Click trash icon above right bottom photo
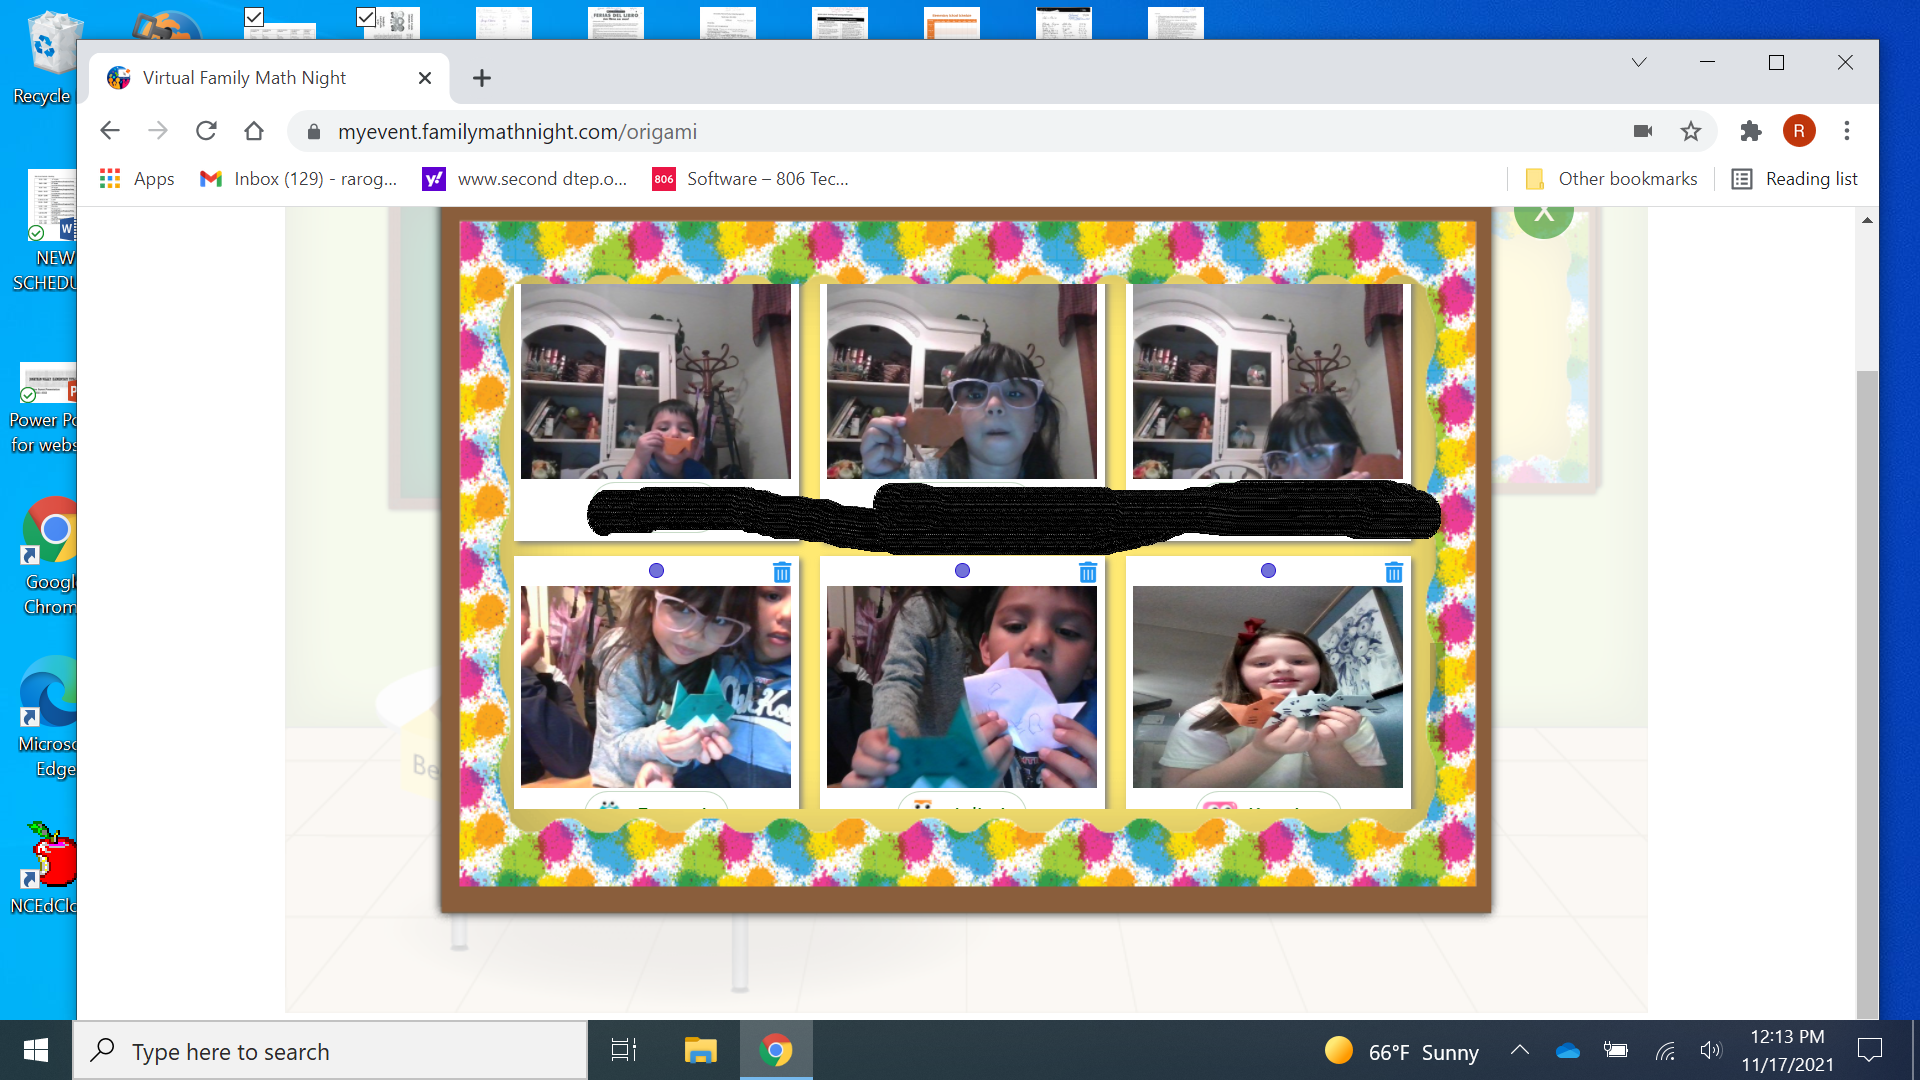Screen dimensions: 1920x1080 [x=1394, y=572]
